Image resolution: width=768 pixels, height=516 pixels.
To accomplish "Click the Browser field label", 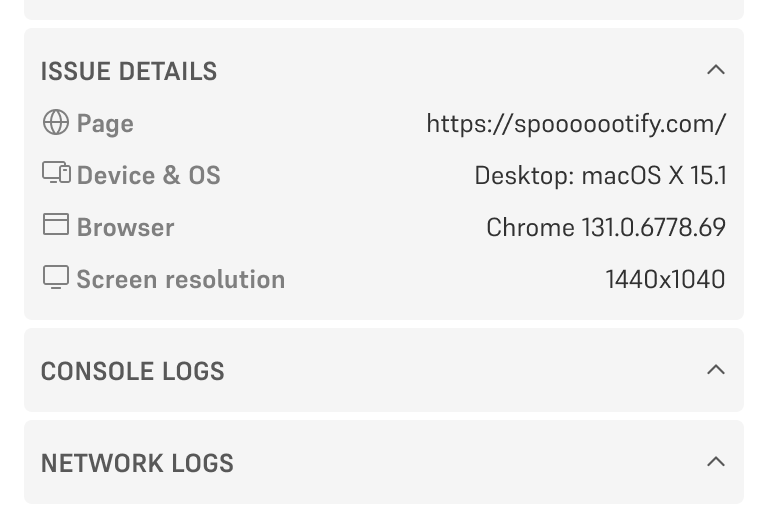I will tap(125, 228).
